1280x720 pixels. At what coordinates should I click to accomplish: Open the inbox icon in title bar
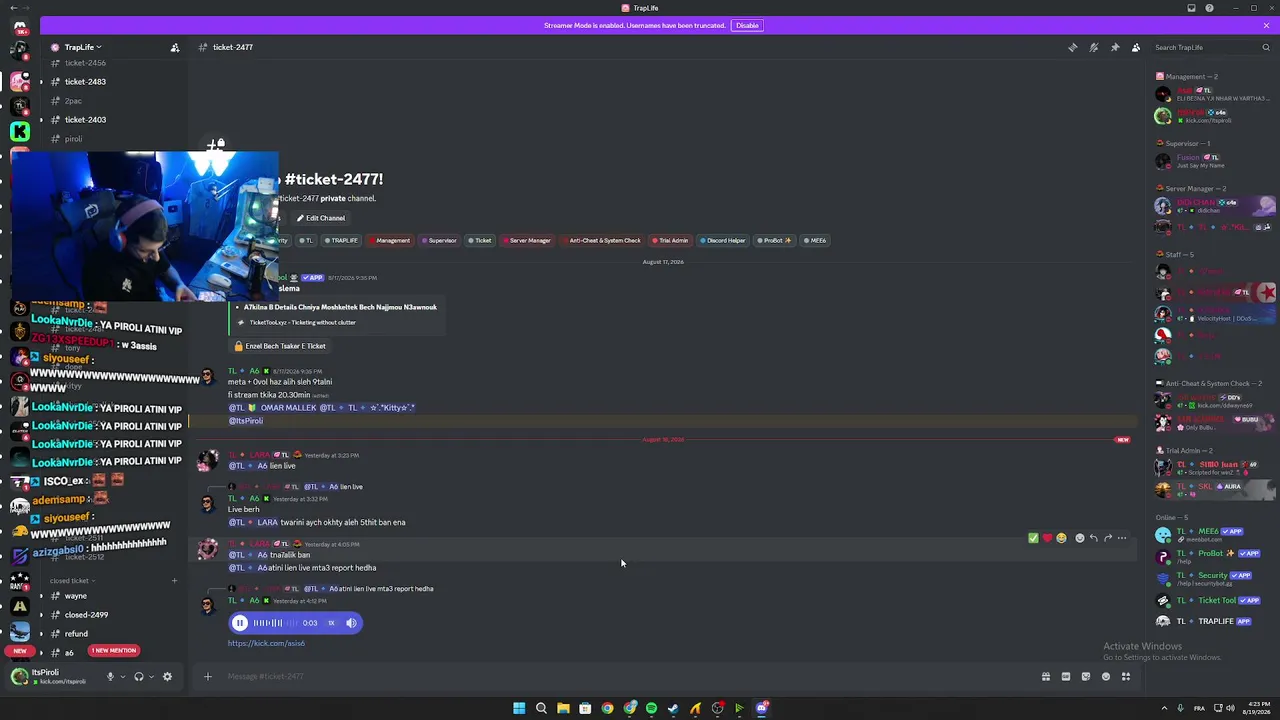(x=1191, y=8)
